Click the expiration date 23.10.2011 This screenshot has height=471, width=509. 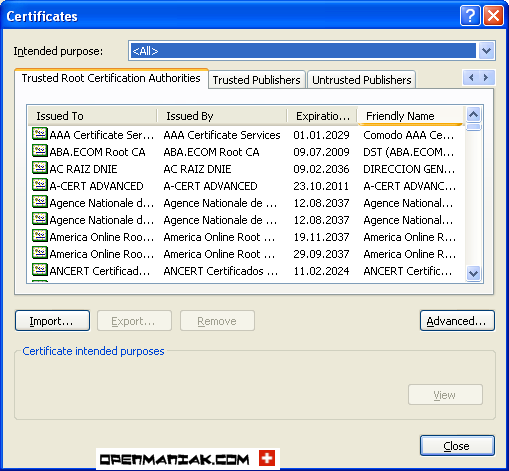point(321,186)
